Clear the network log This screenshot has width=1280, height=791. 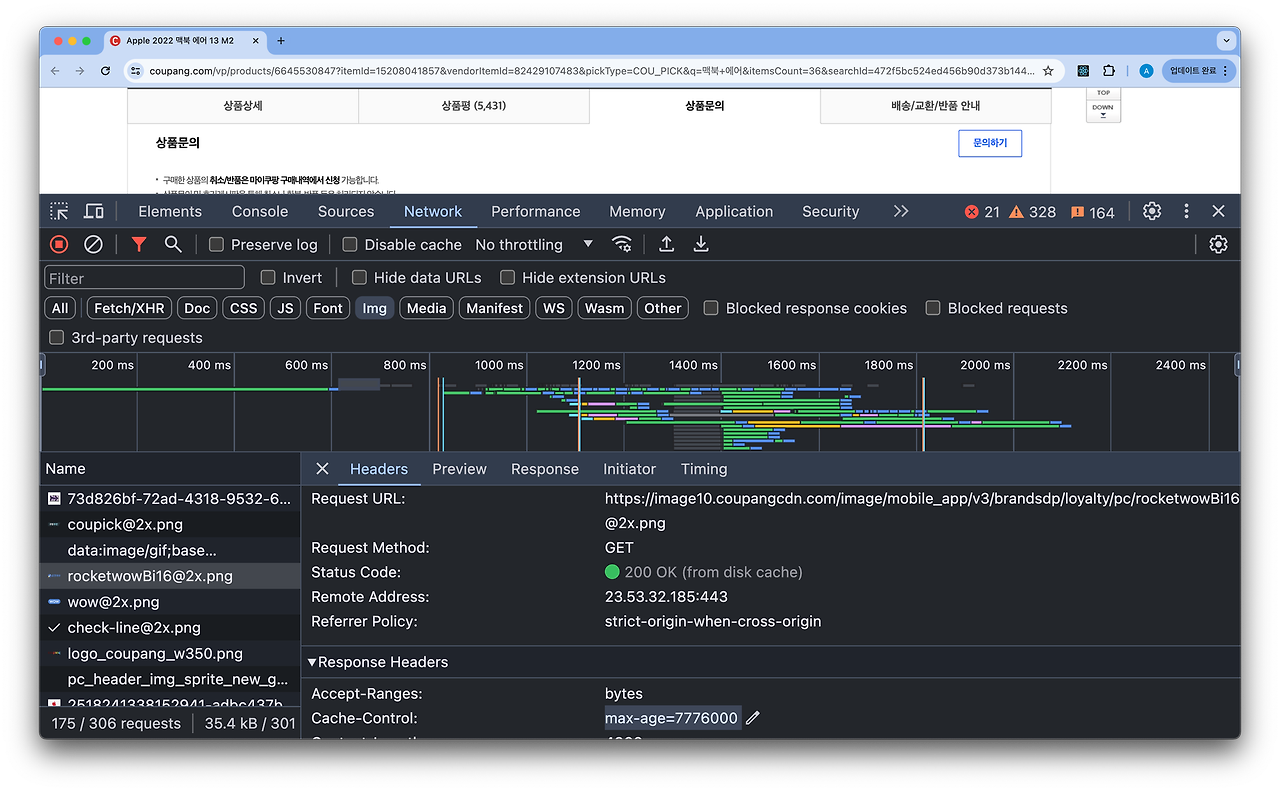(x=93, y=244)
